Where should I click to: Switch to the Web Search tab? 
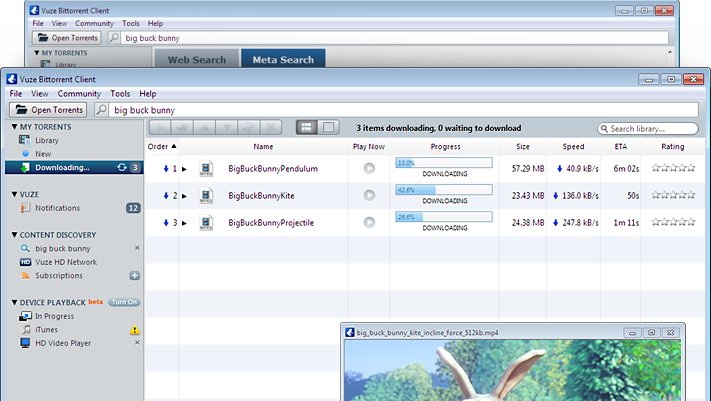(x=196, y=60)
